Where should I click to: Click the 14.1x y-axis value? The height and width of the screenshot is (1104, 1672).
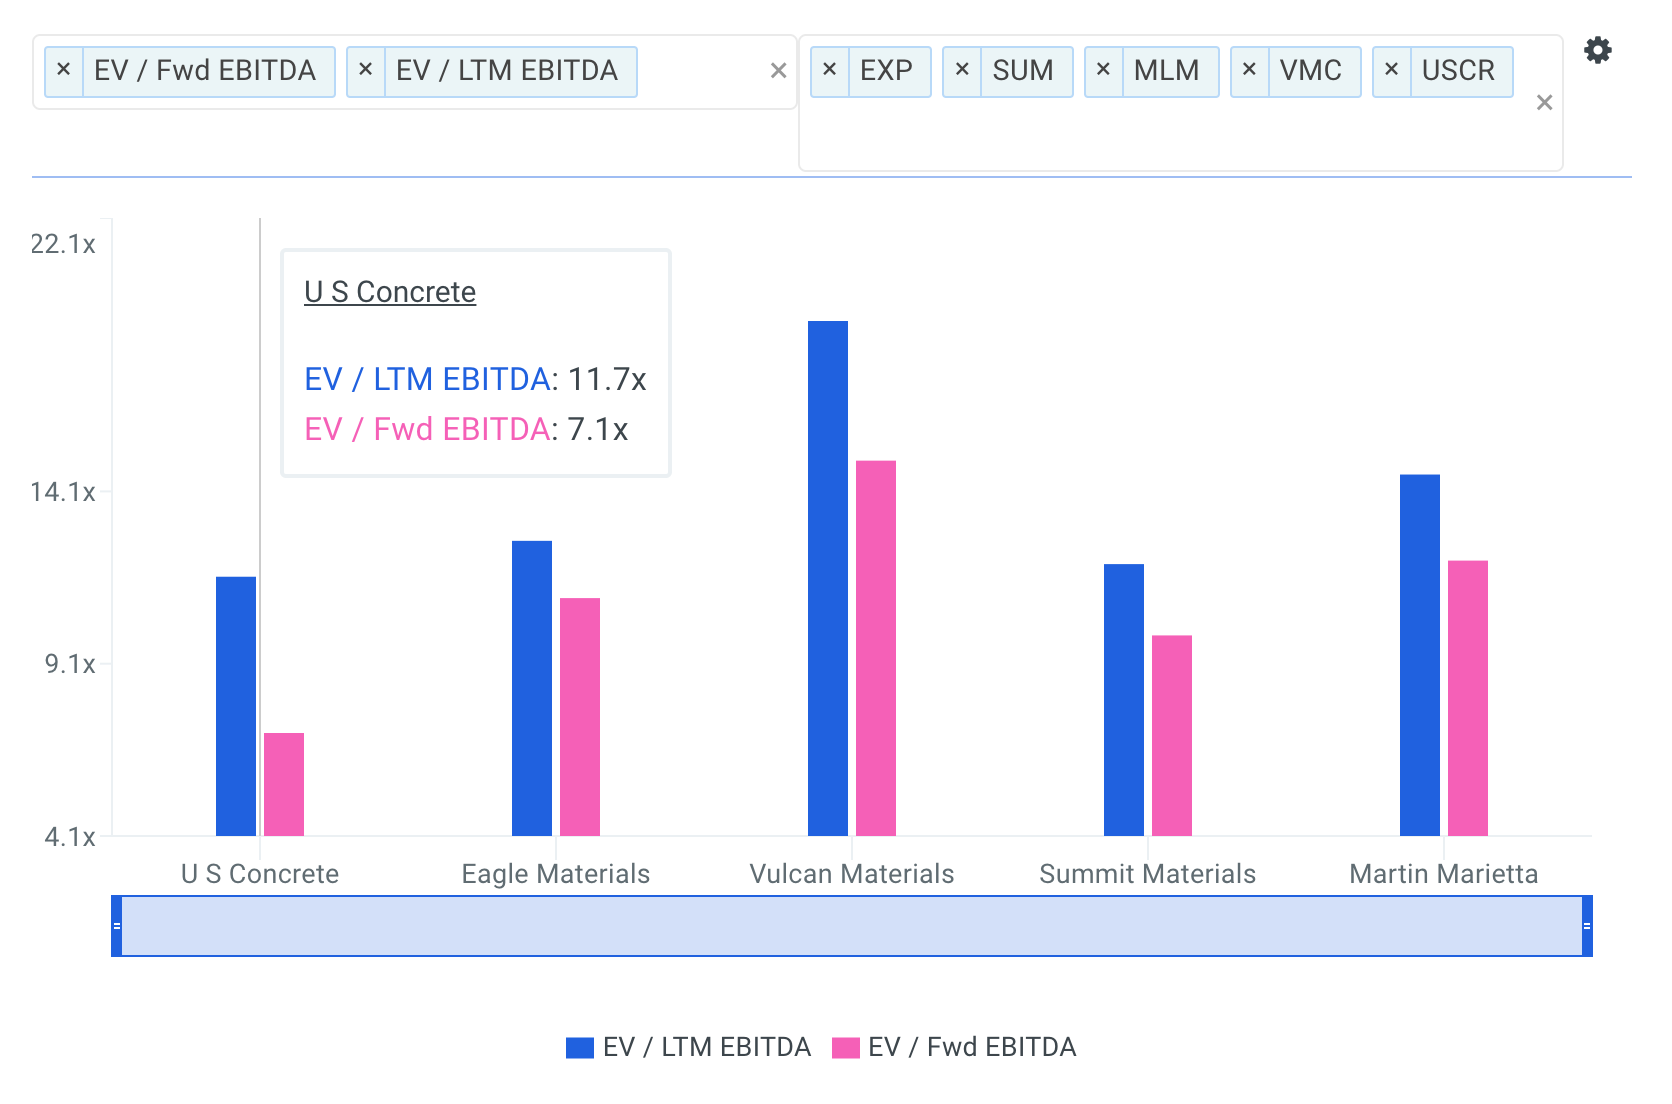63,492
